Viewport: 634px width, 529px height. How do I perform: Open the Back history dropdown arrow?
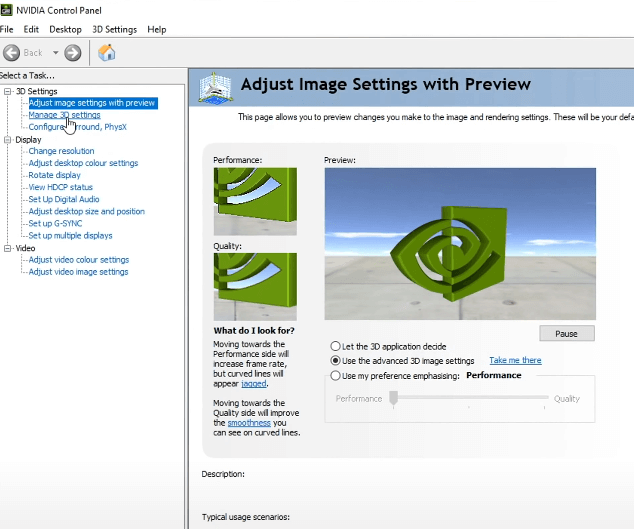55,53
